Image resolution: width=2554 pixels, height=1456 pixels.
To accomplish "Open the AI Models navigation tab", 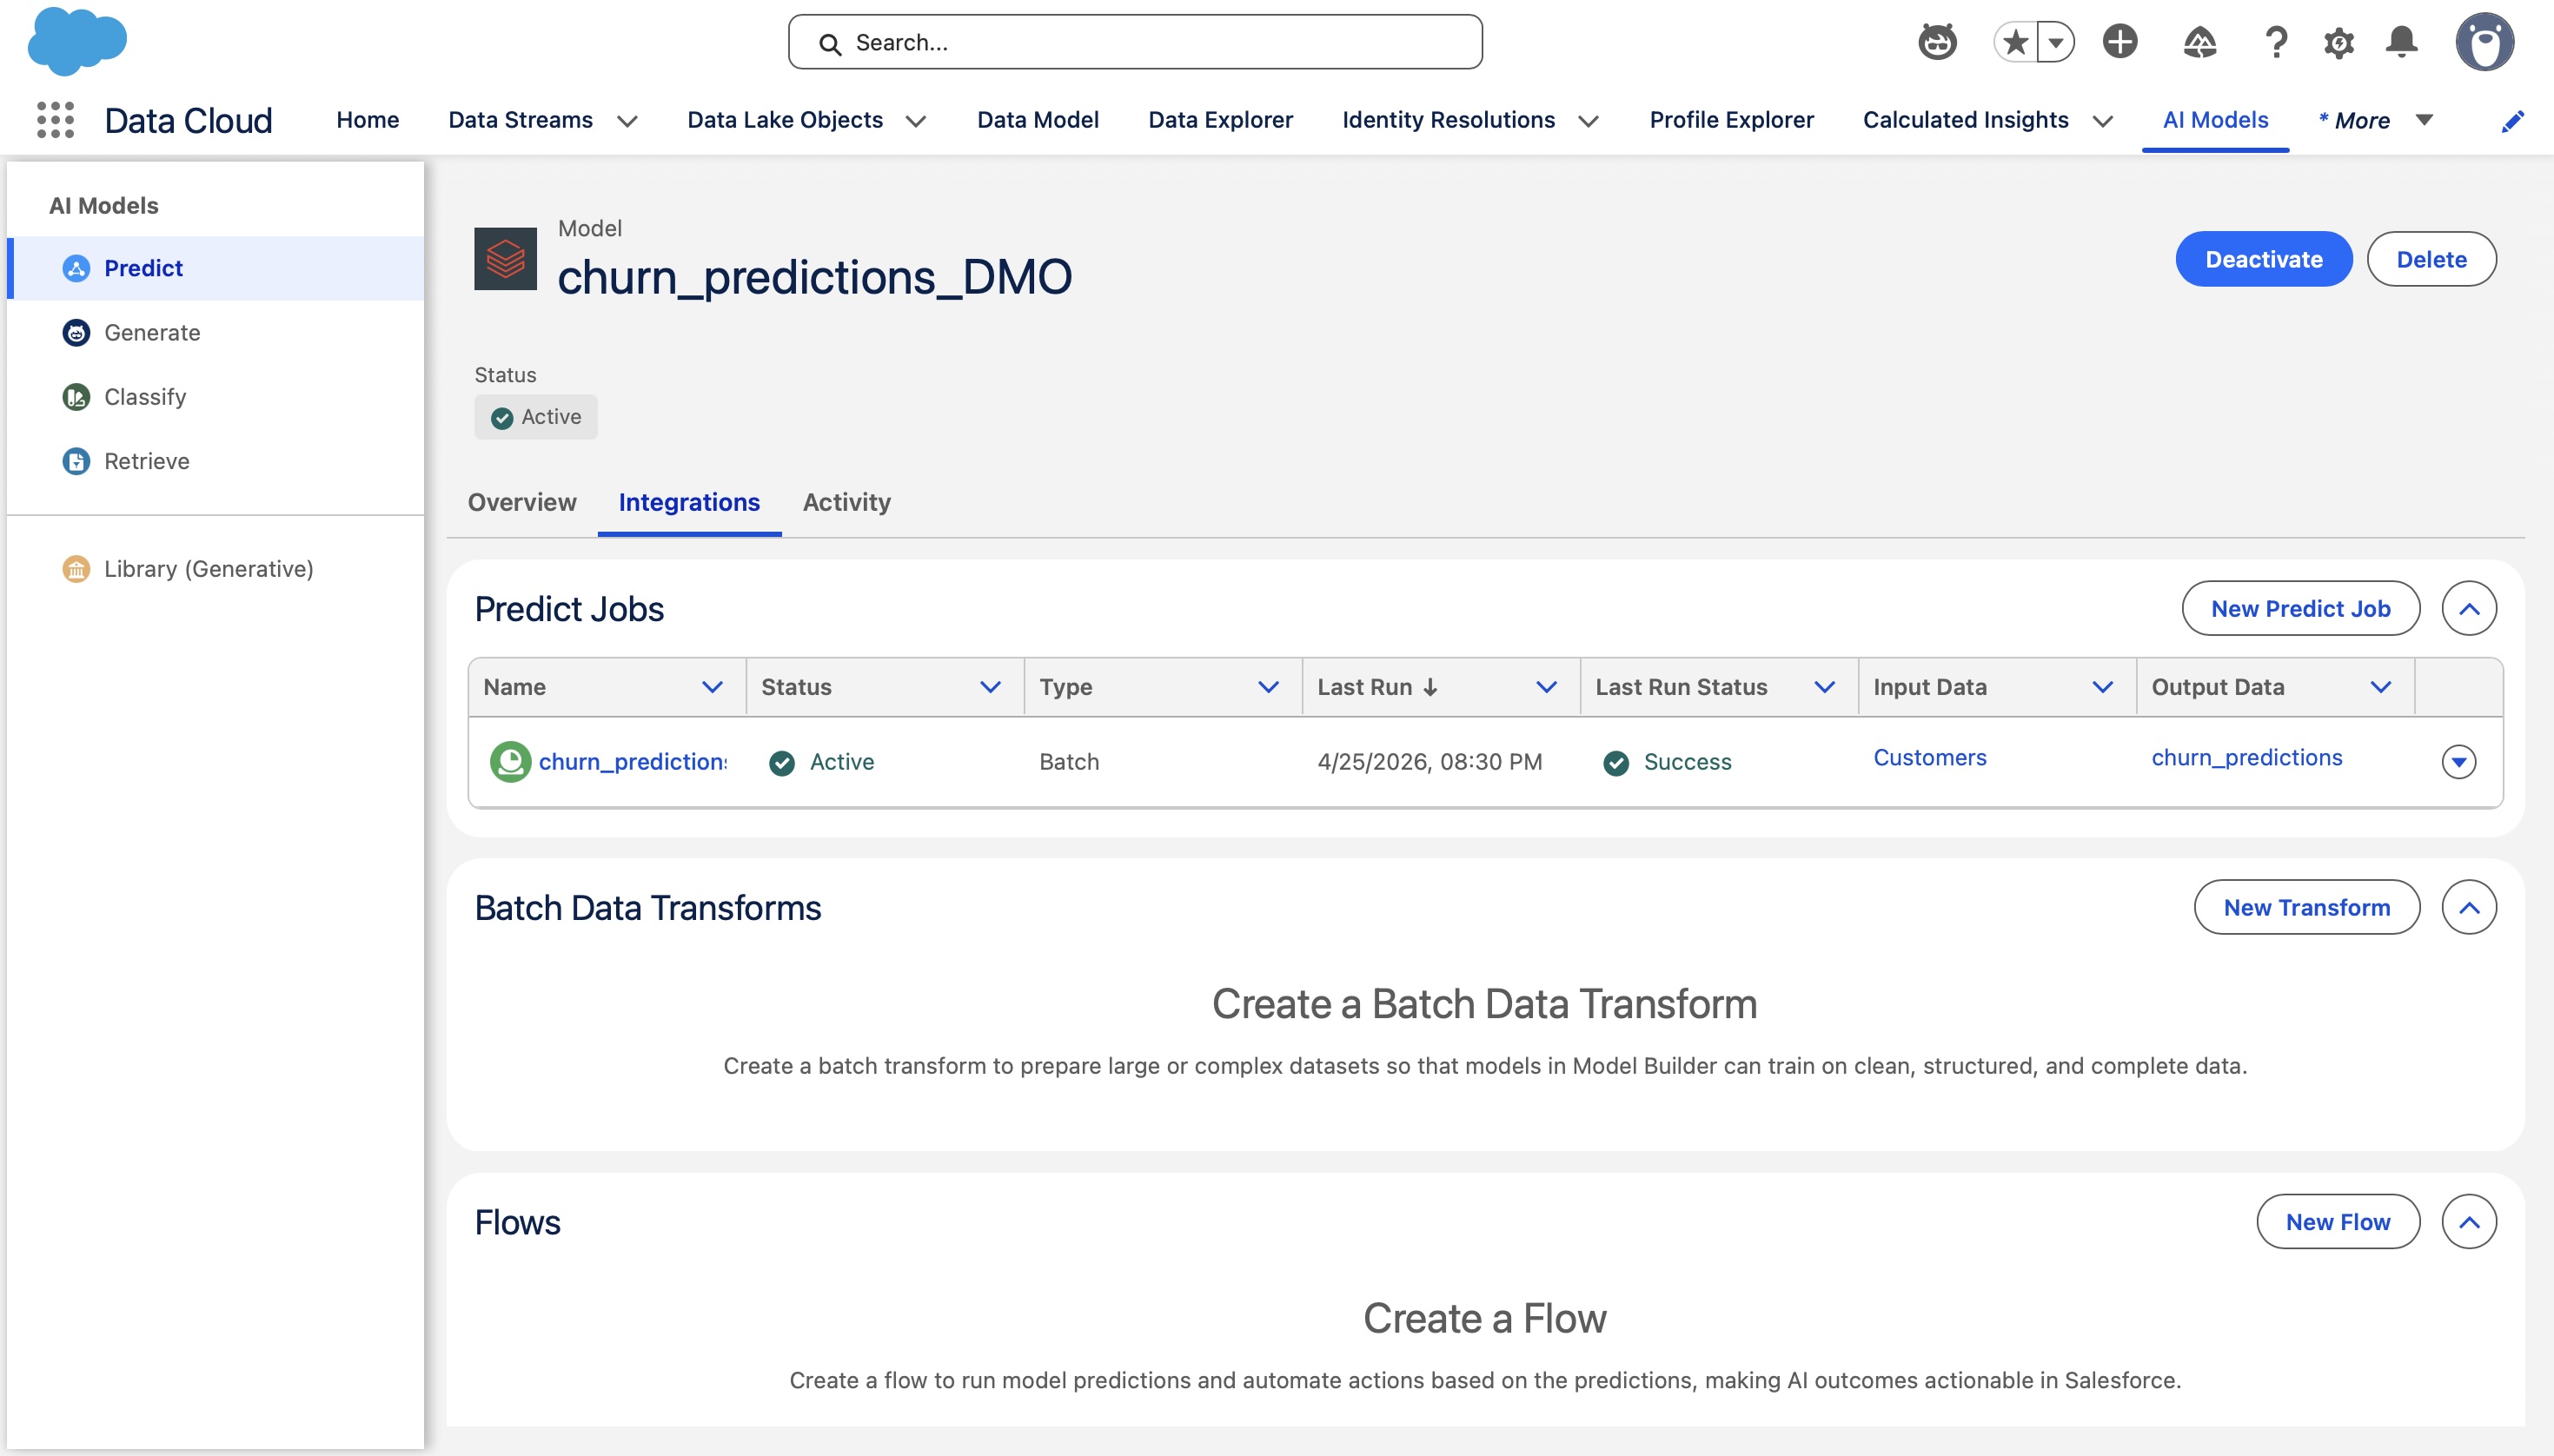I will [2215, 120].
